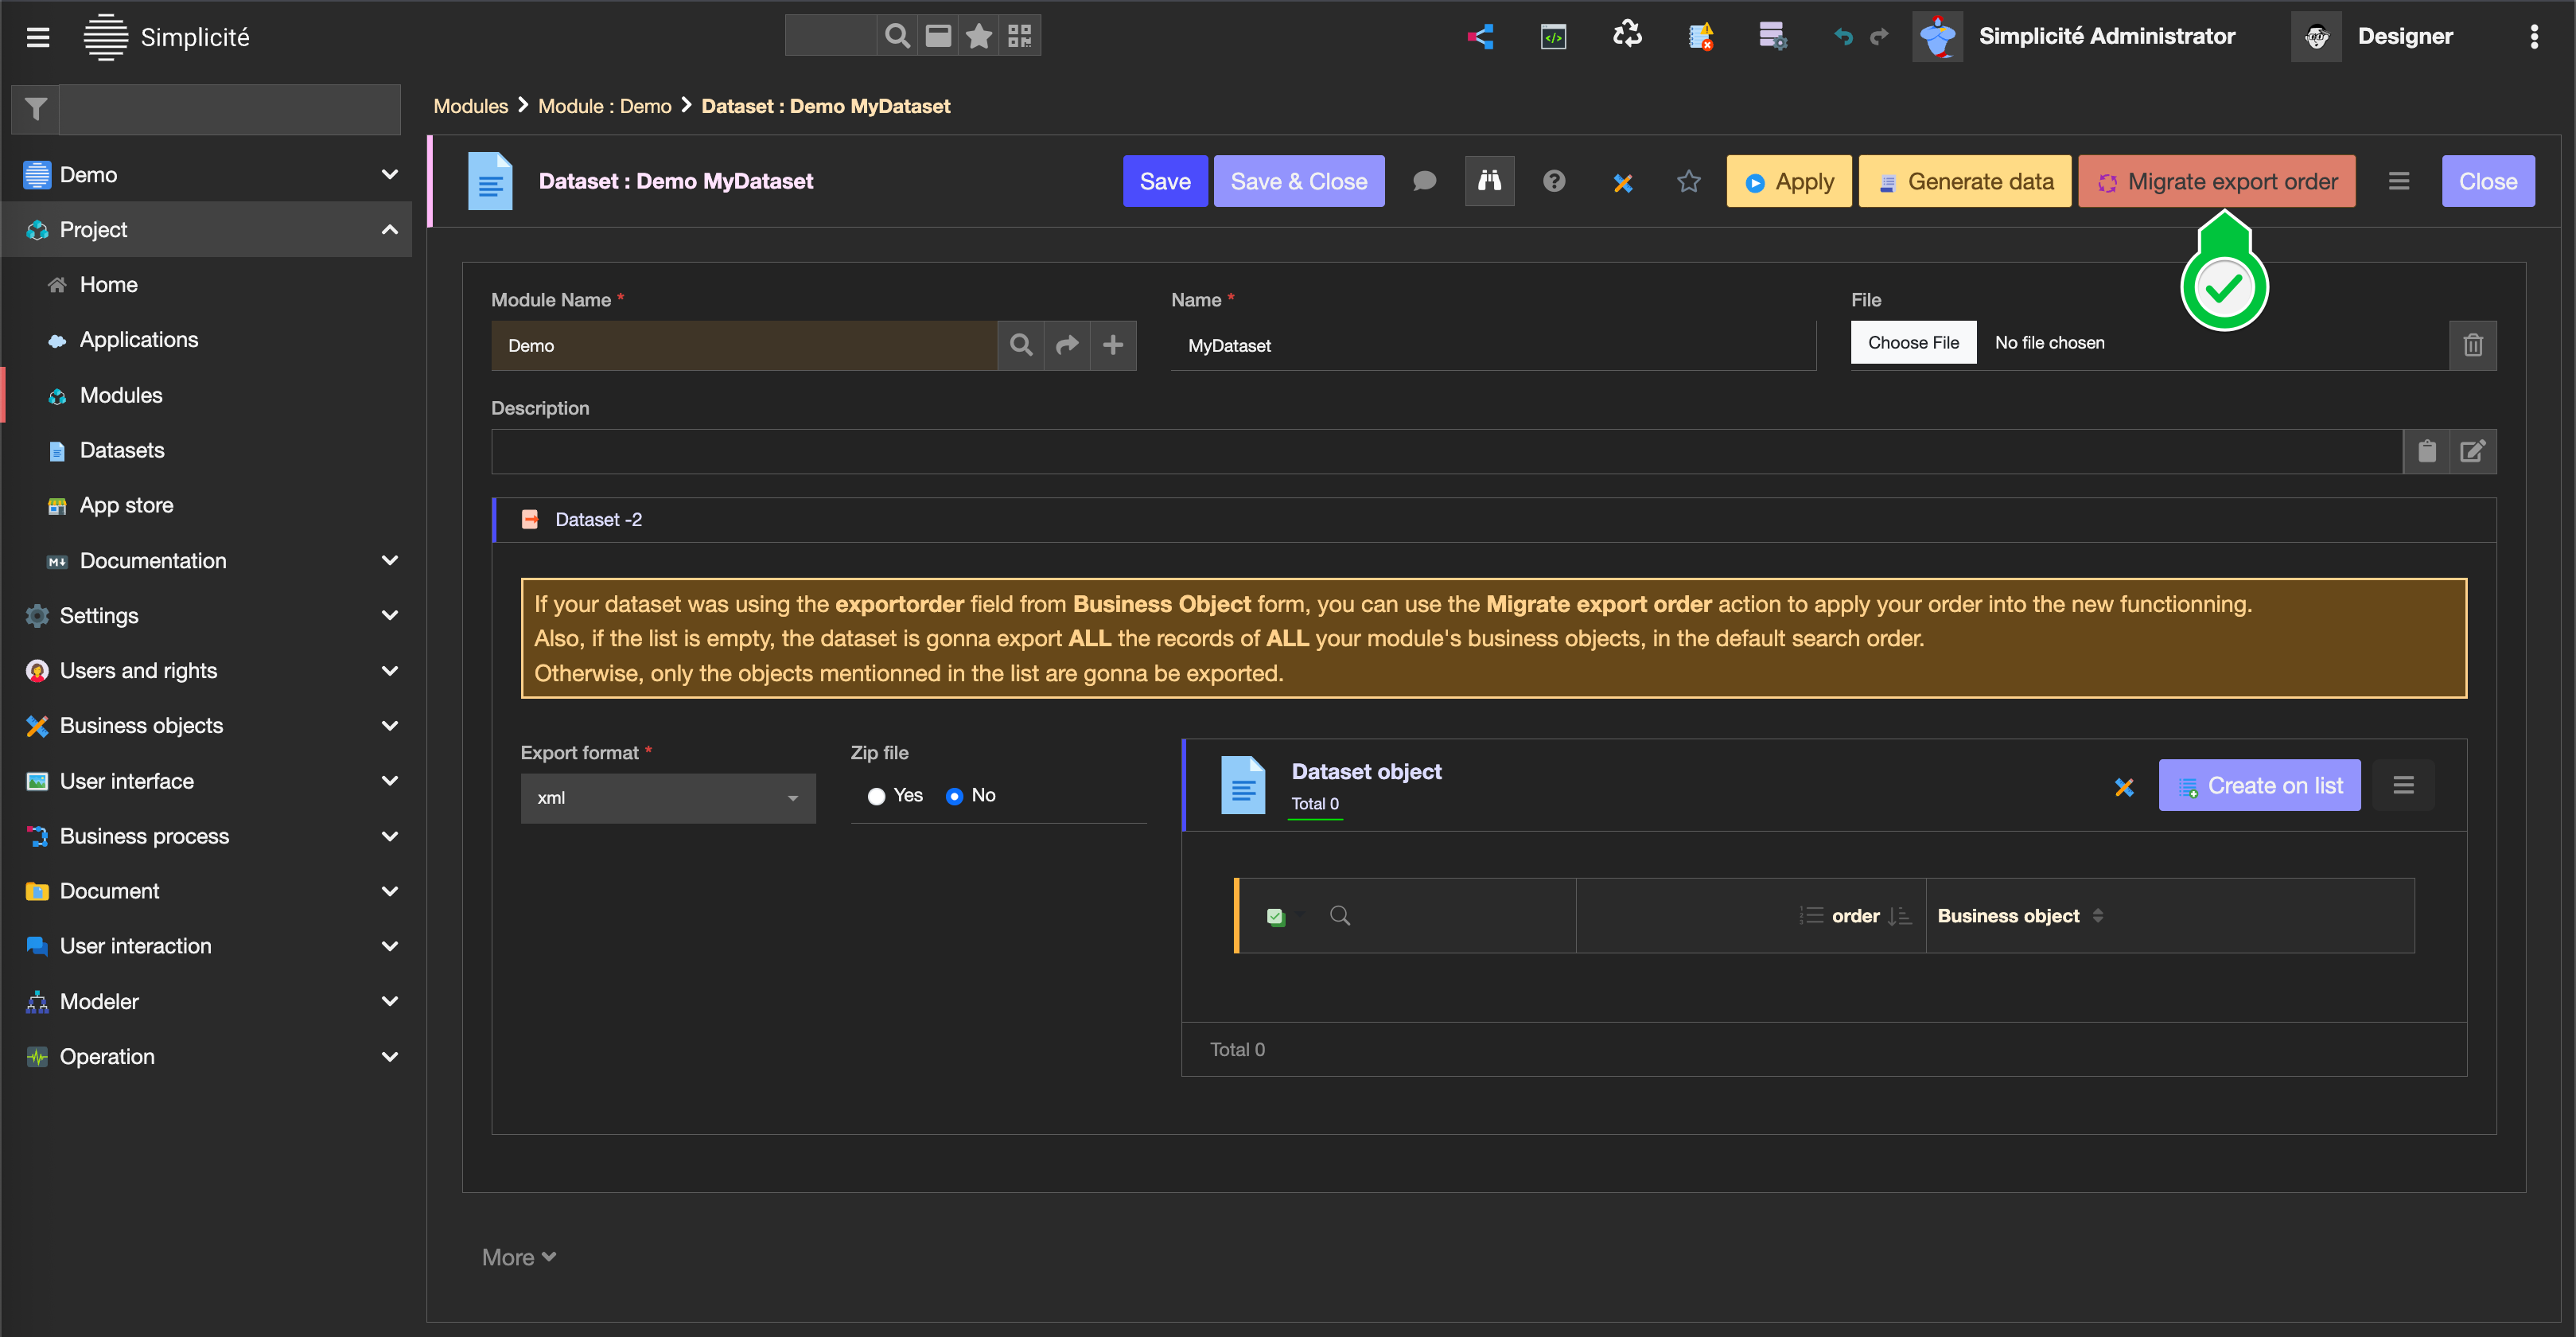Viewport: 2576px width, 1337px height.
Task: Click the comment bubble icon in header
Action: [x=1424, y=181]
